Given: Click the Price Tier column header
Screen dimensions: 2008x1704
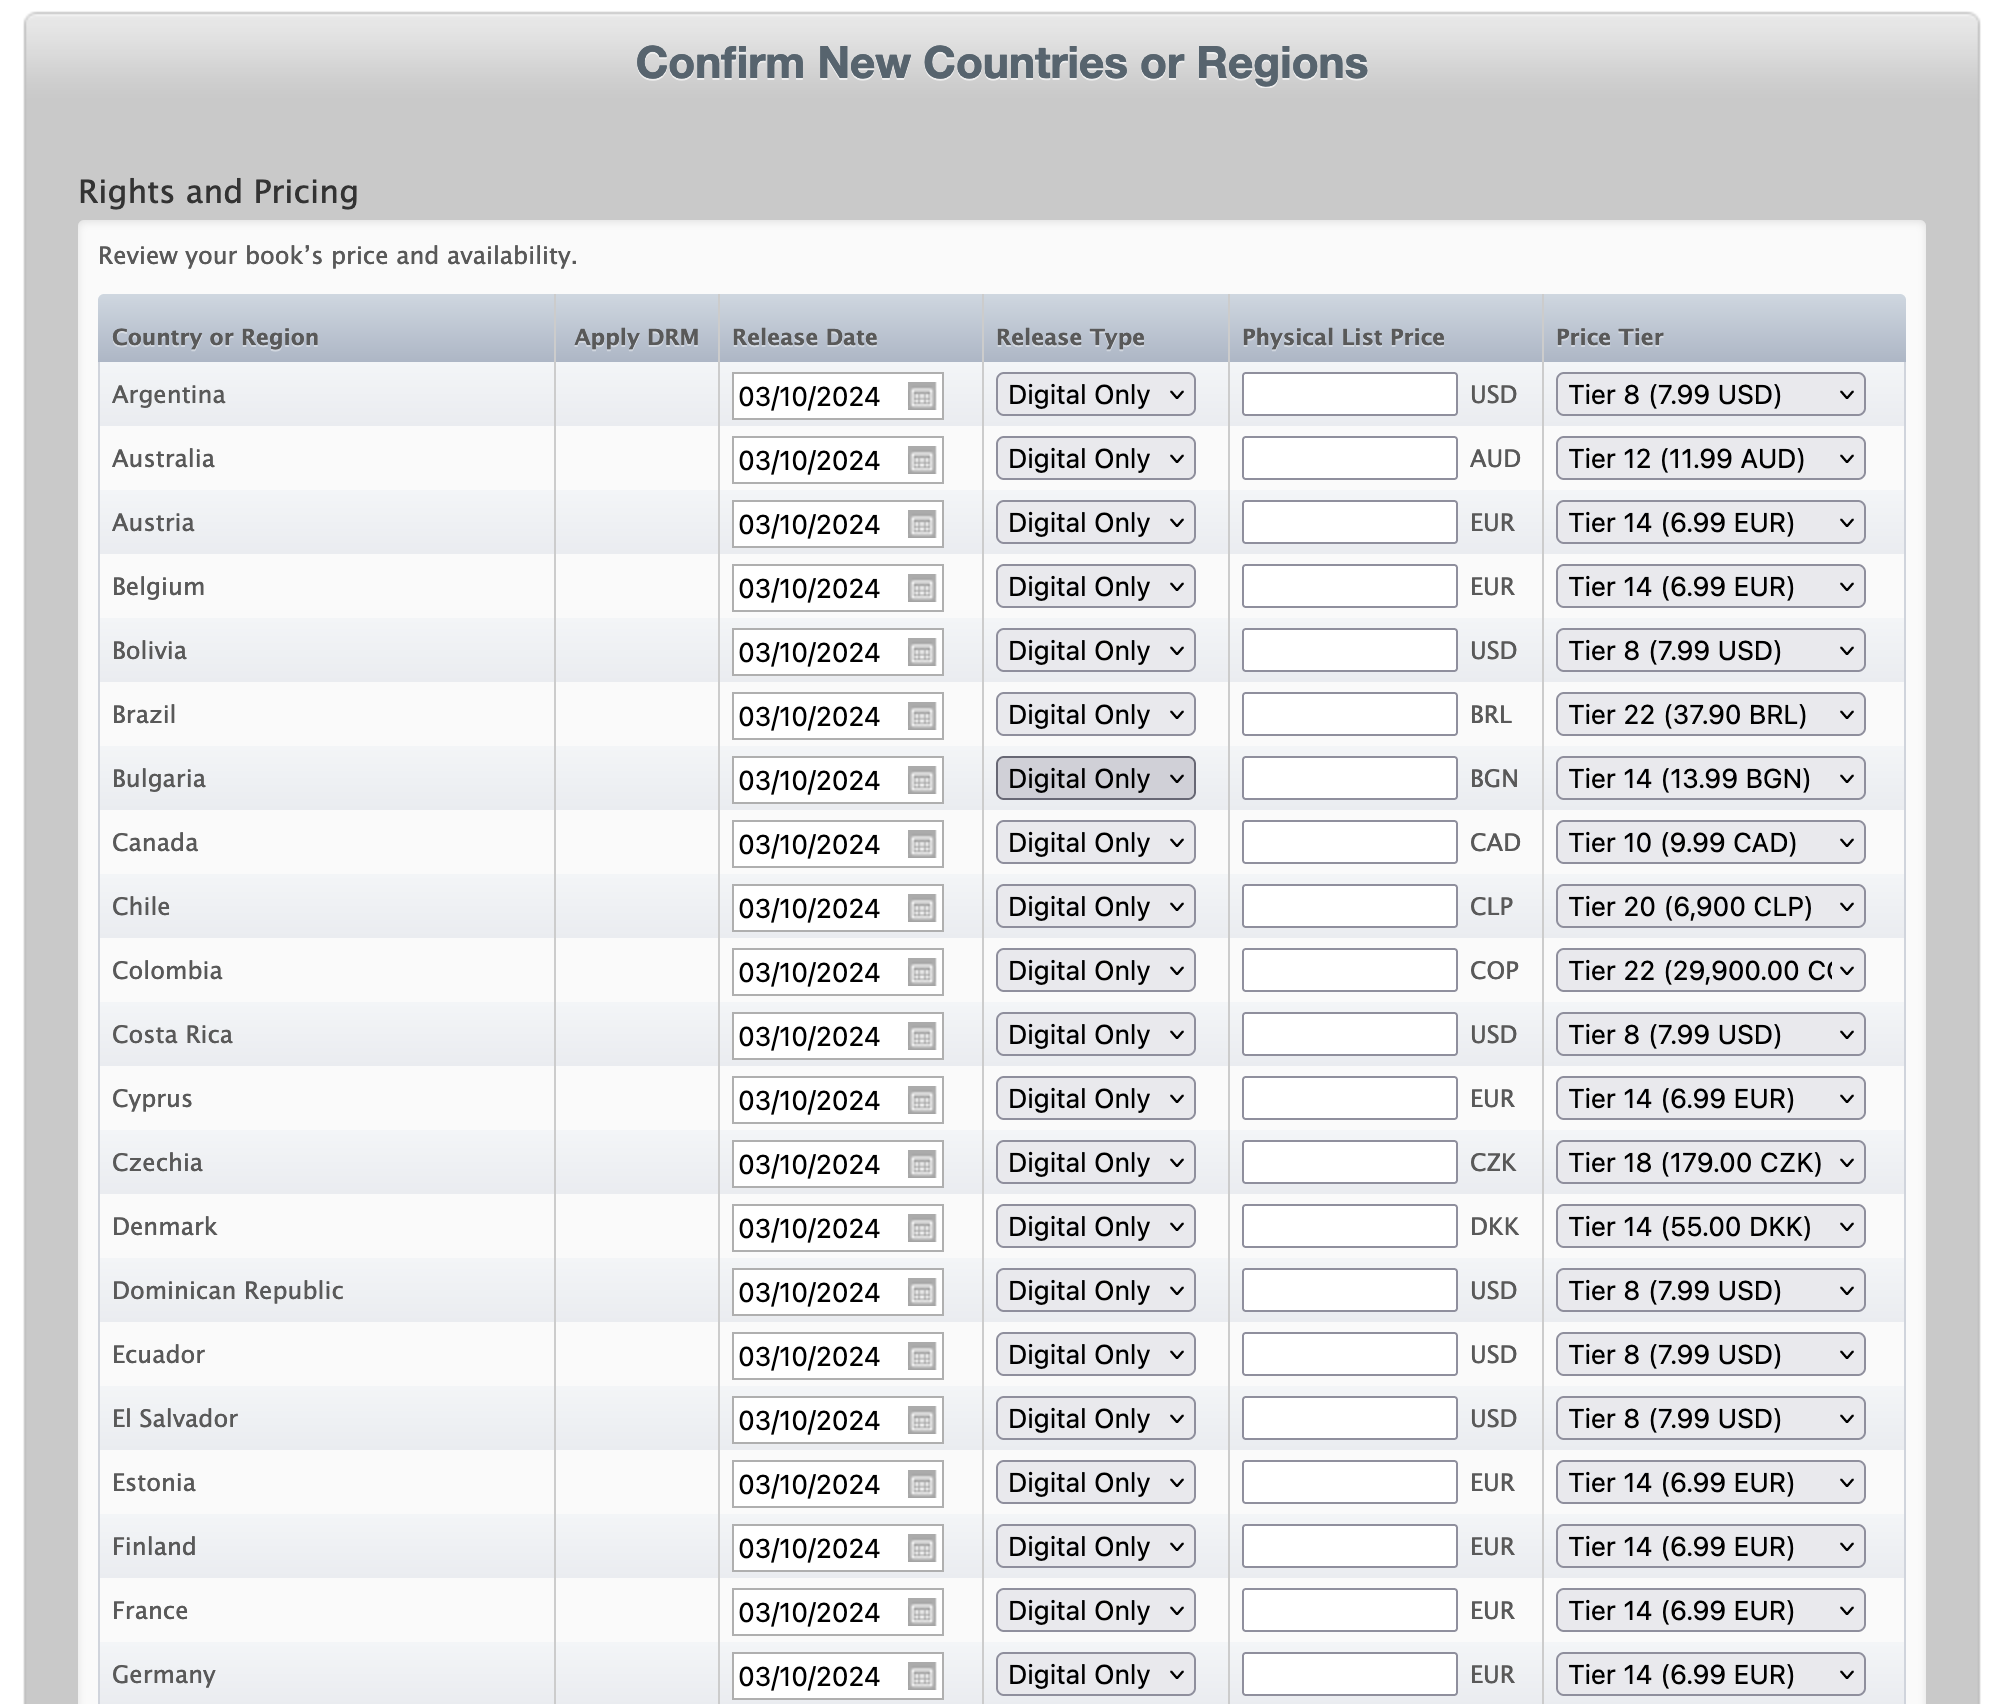Looking at the screenshot, I should point(1609,337).
